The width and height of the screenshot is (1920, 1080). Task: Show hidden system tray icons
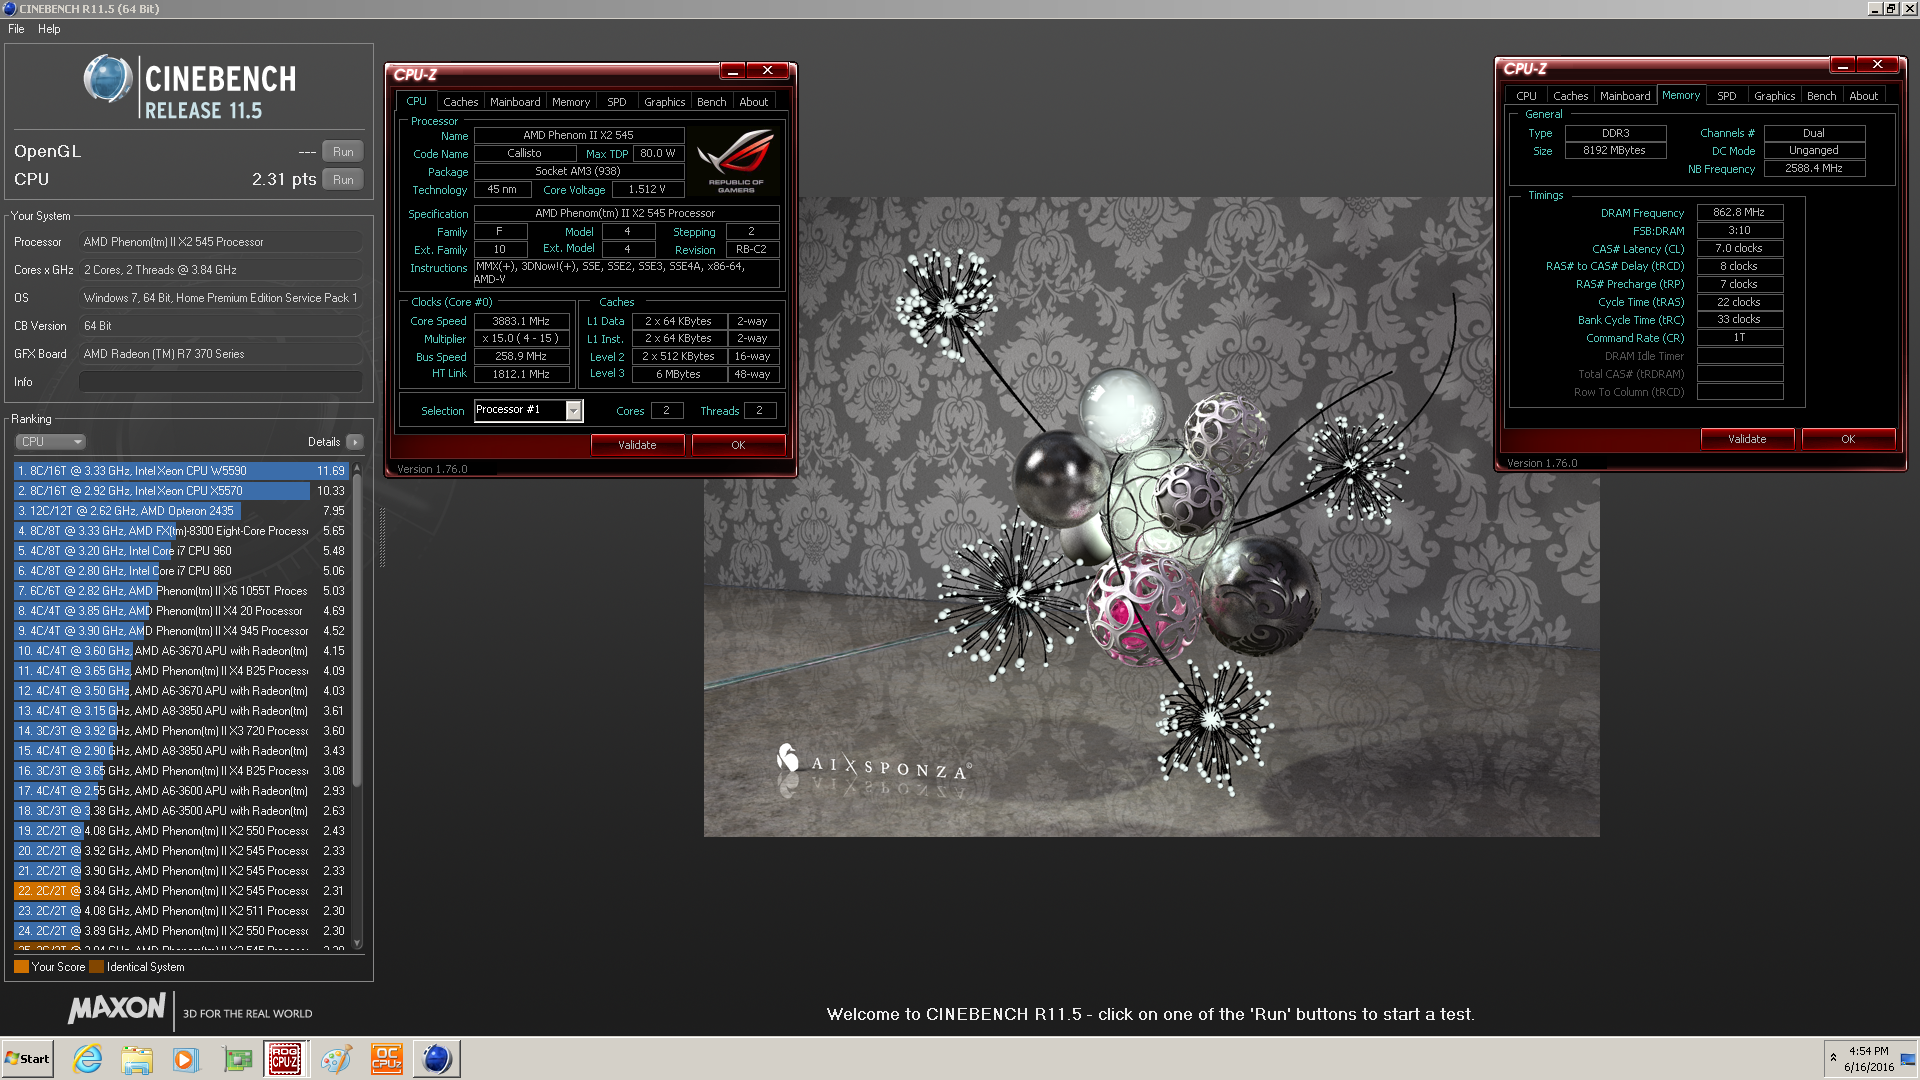pos(1833,1058)
